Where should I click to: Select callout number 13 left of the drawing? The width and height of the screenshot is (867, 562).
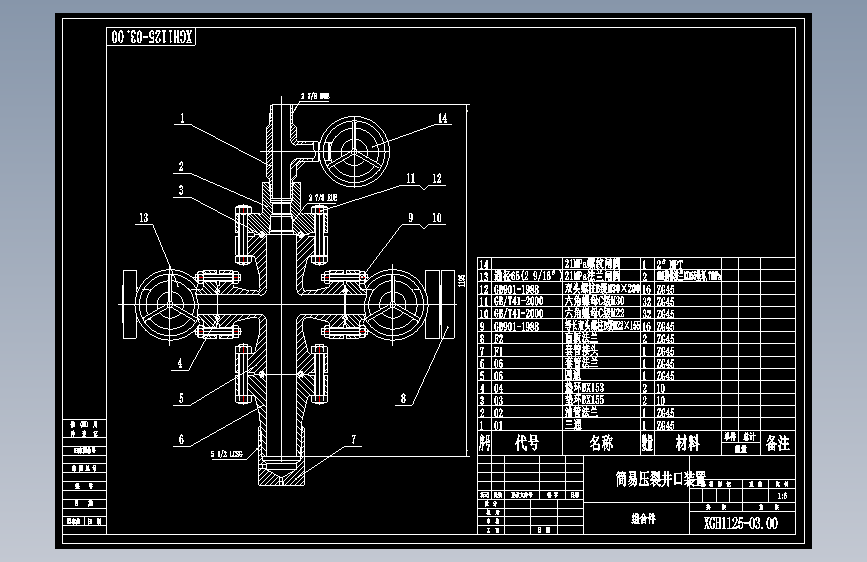point(144,218)
